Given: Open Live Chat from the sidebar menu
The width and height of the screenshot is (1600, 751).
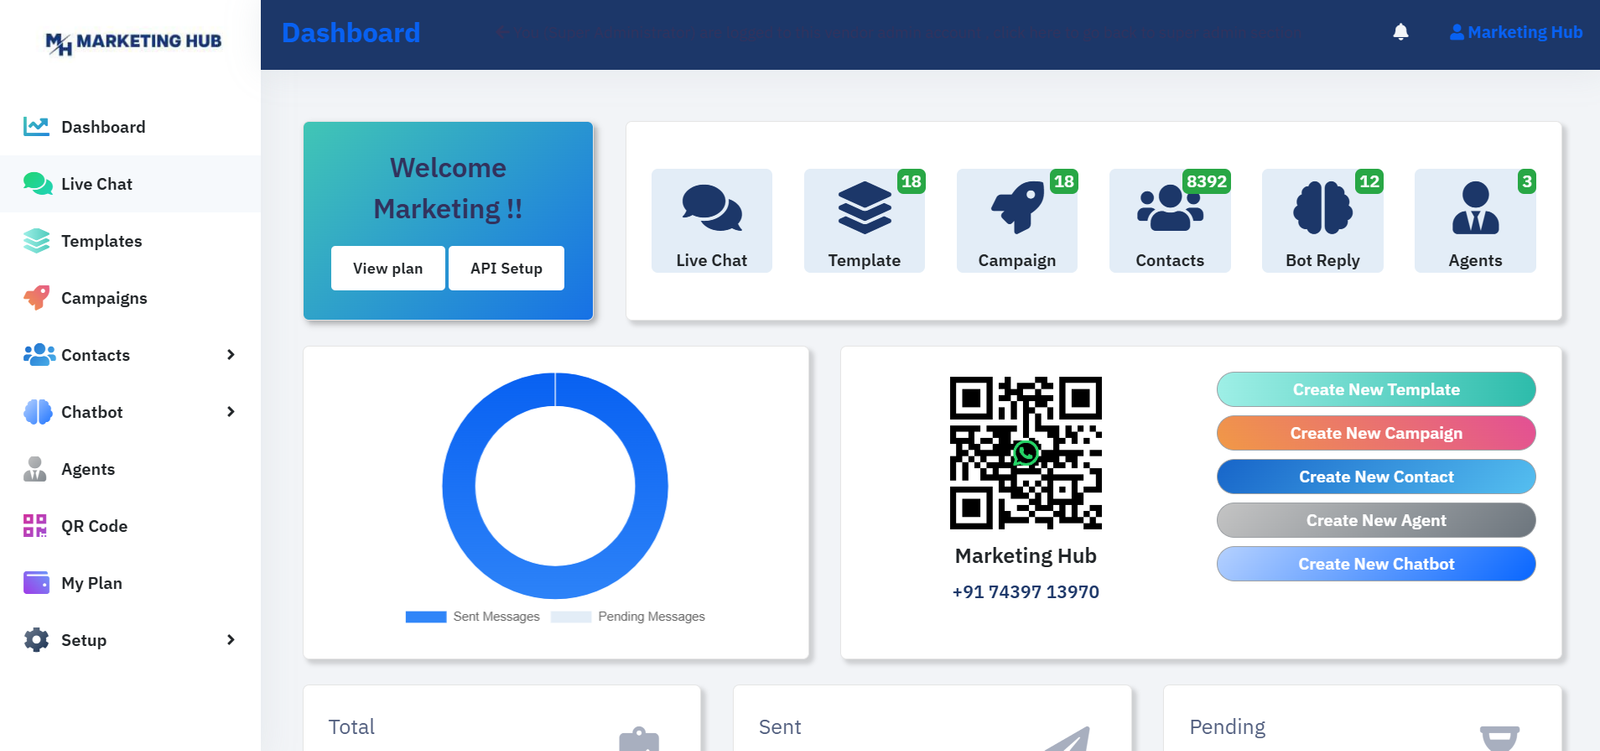Looking at the screenshot, I should [x=97, y=184].
